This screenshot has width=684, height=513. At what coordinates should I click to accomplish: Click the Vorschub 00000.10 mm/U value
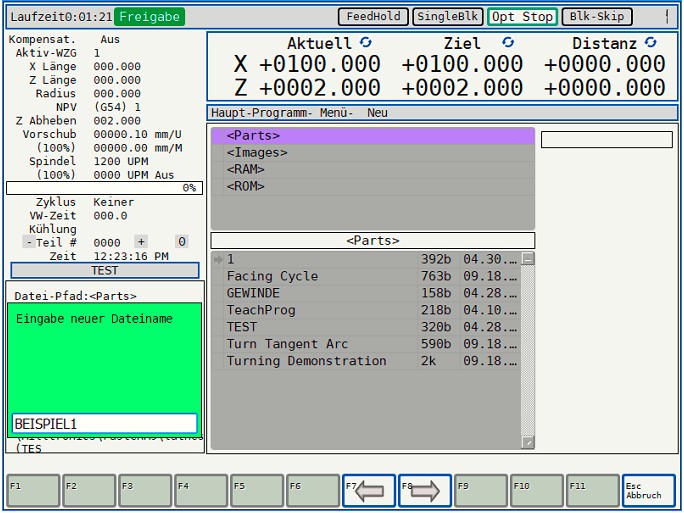coord(137,134)
